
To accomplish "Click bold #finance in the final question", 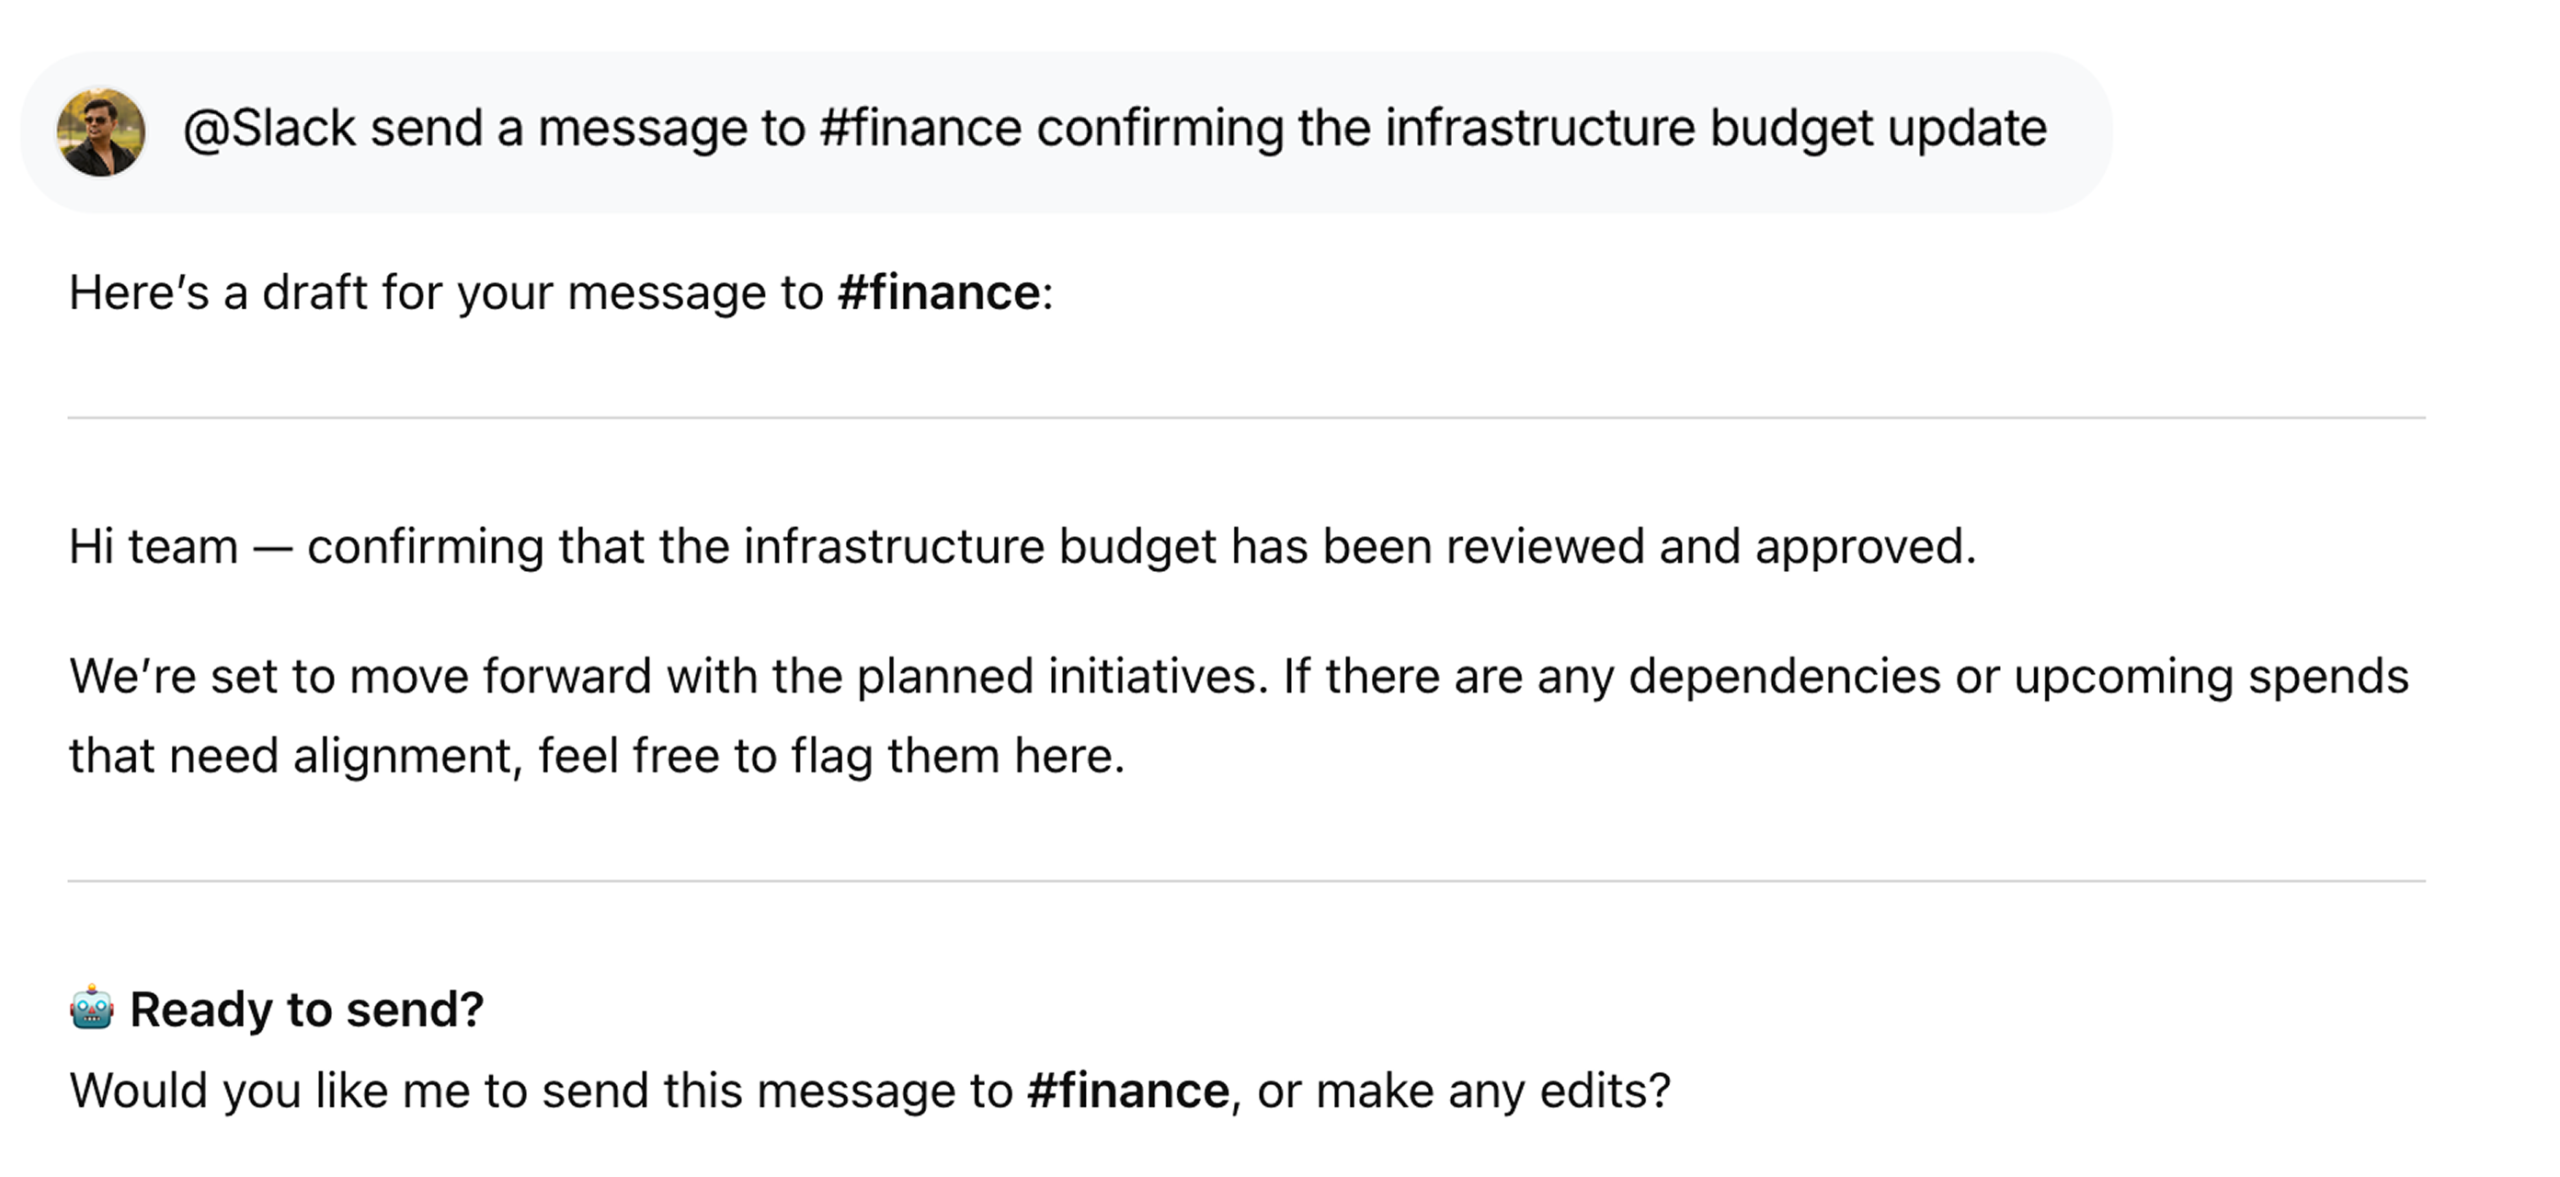I will point(1128,1090).
